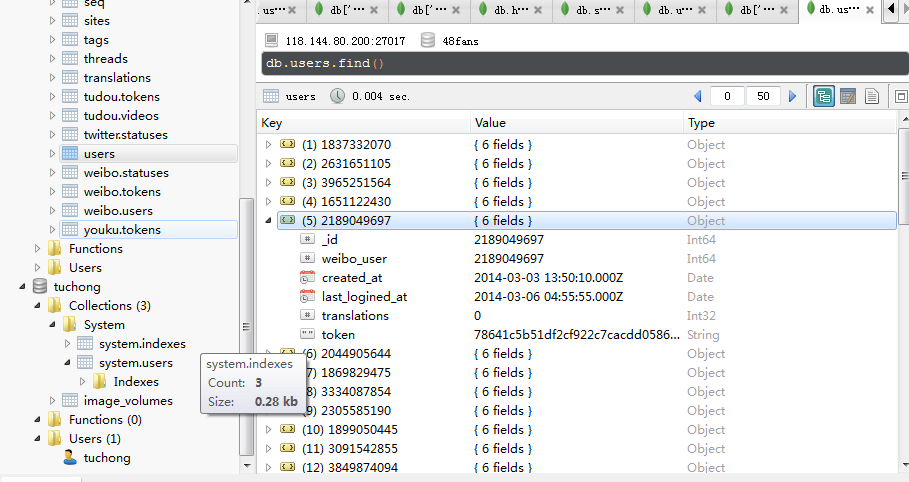Click the skip value field showing 0
The image size is (909, 482).
click(727, 96)
